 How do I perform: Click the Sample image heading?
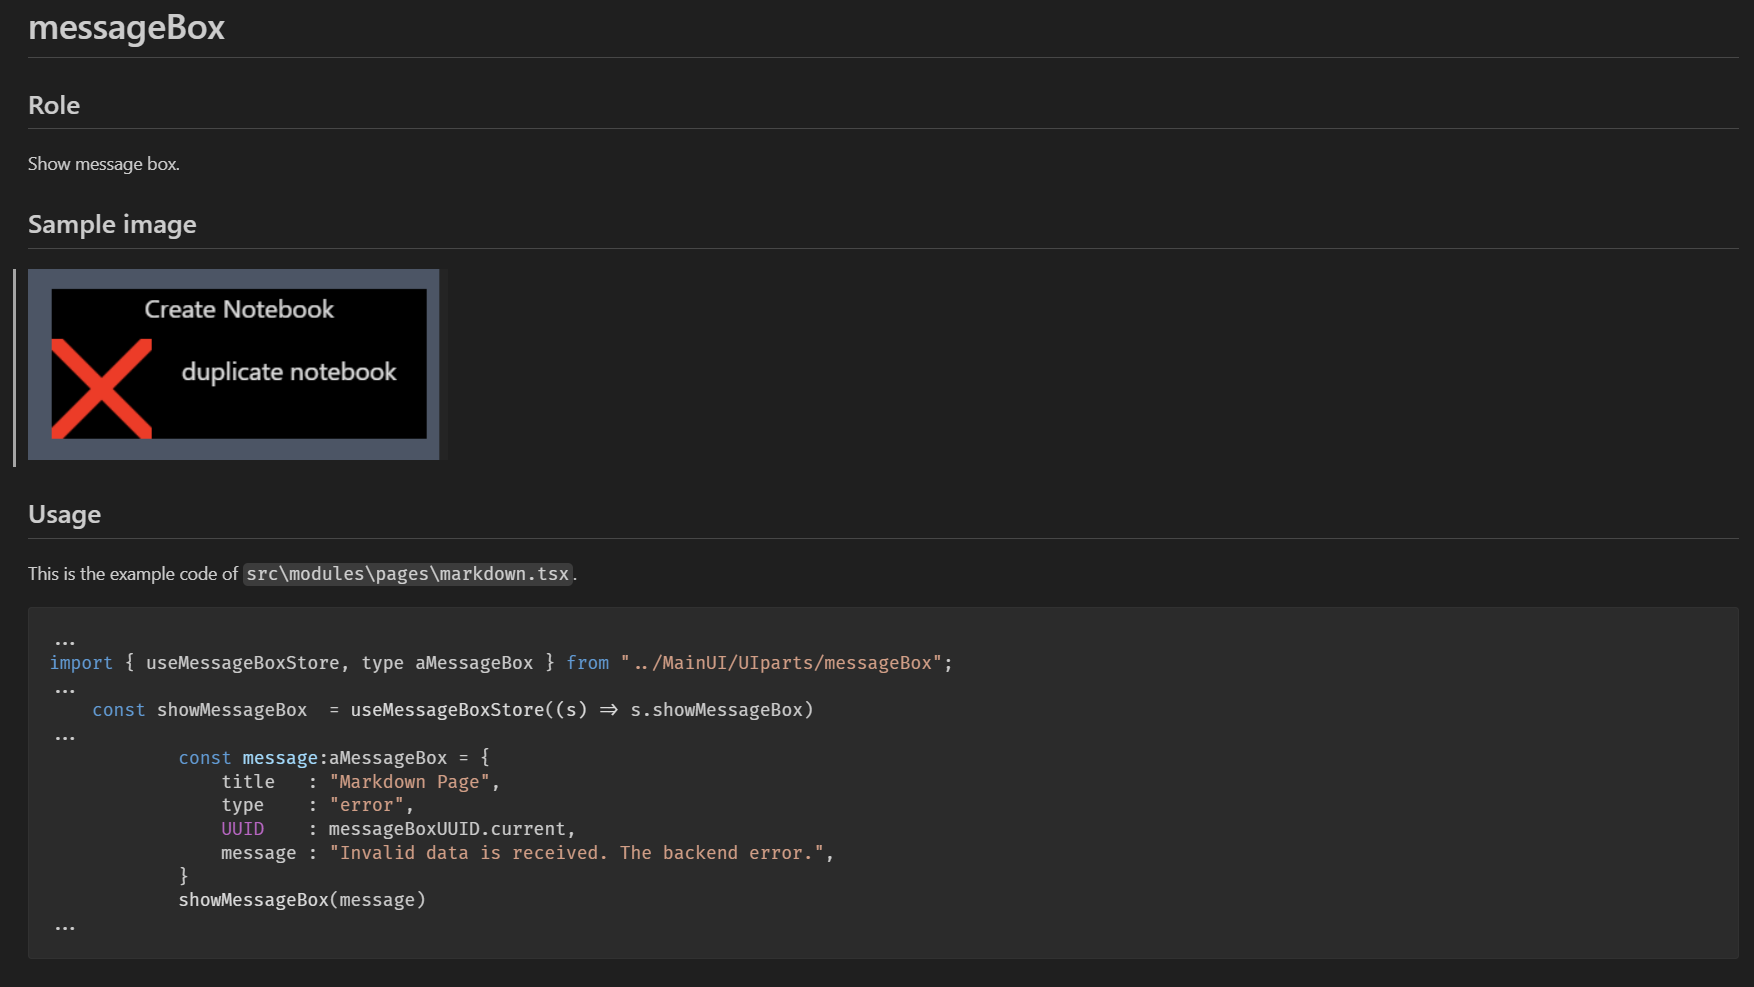112,225
